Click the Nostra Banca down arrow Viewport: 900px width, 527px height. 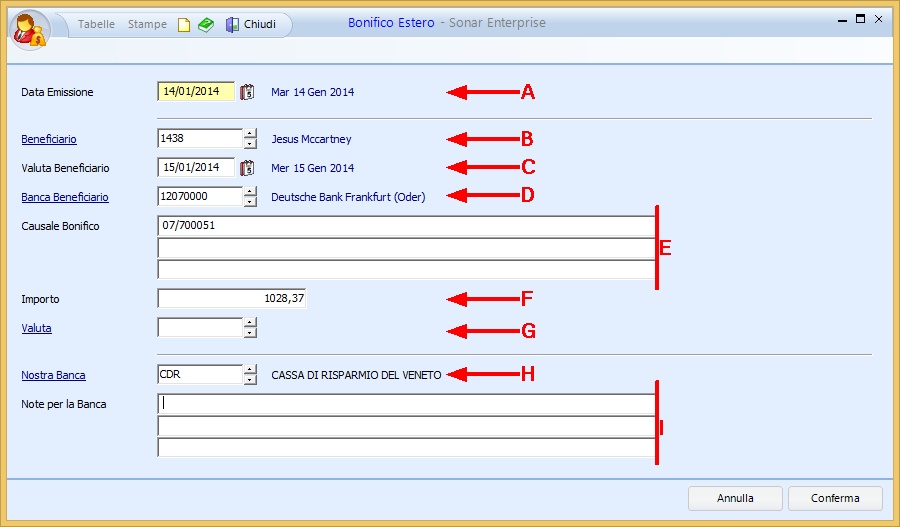point(250,380)
